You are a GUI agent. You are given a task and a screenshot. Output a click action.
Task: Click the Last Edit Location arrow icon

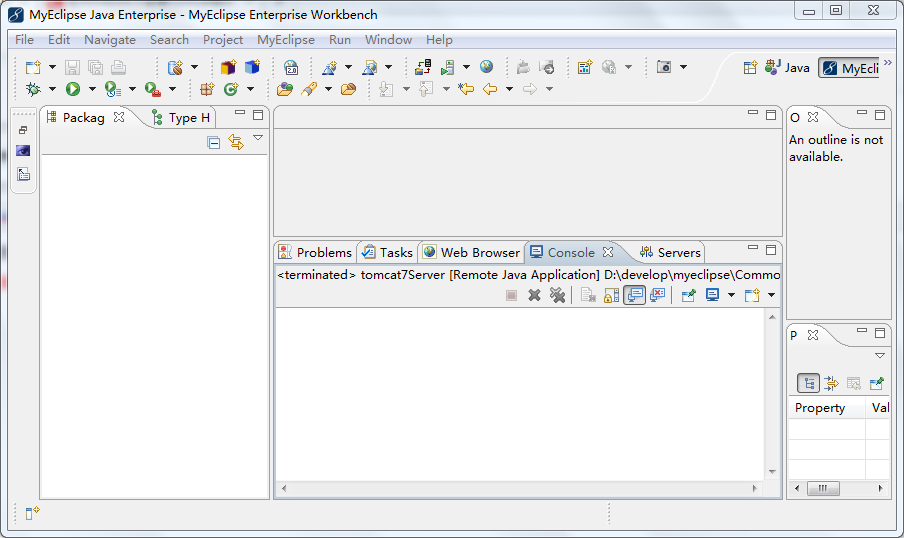click(x=466, y=89)
